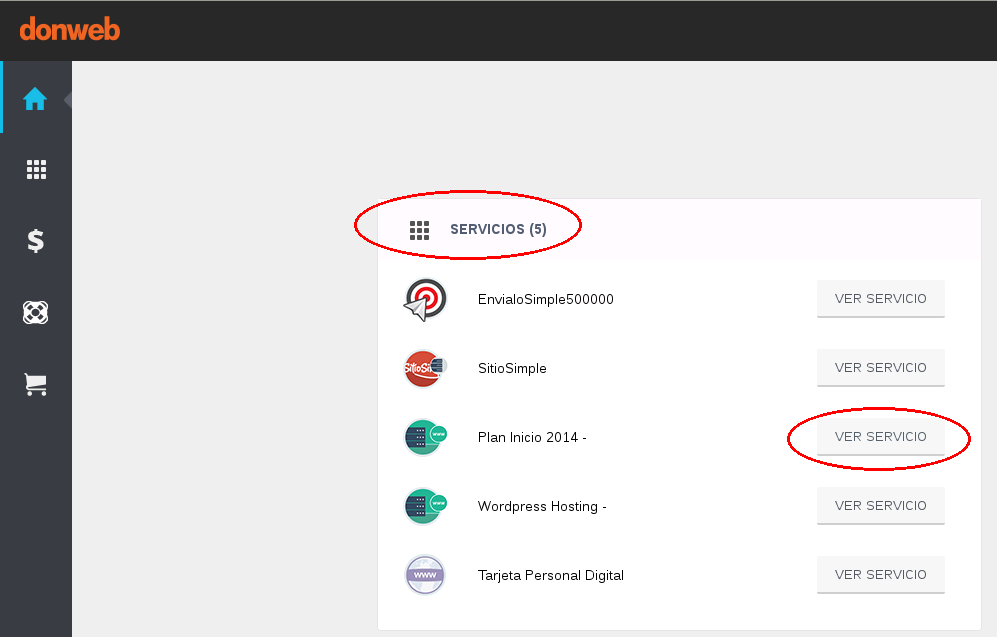Open the support lifebuoy icon in sidebar
This screenshot has width=997, height=637.
pyautogui.click(x=36, y=312)
